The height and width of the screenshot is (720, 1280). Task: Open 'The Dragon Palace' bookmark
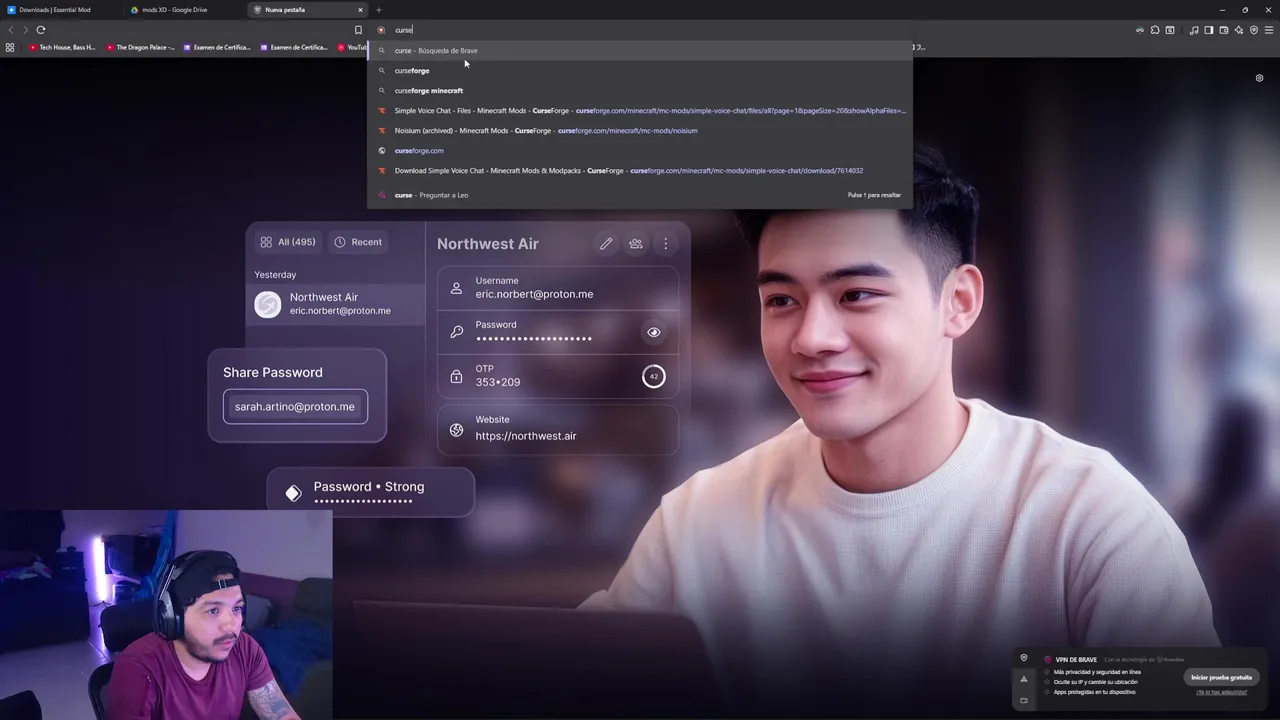tap(140, 47)
